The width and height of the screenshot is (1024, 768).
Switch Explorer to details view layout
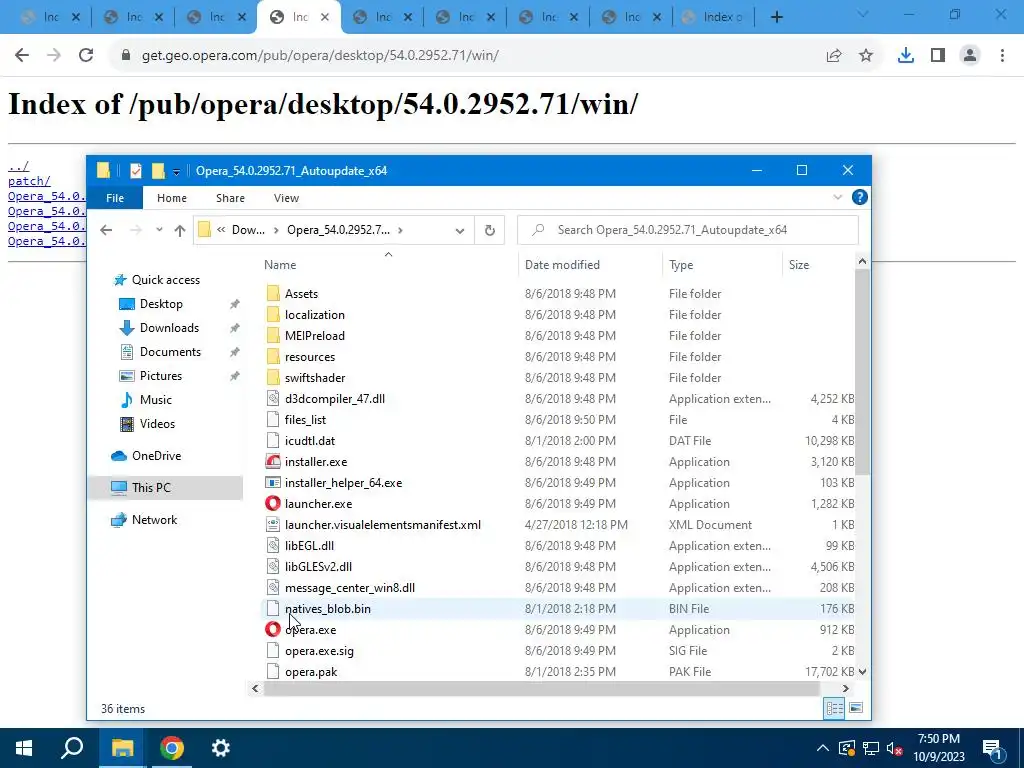point(834,708)
